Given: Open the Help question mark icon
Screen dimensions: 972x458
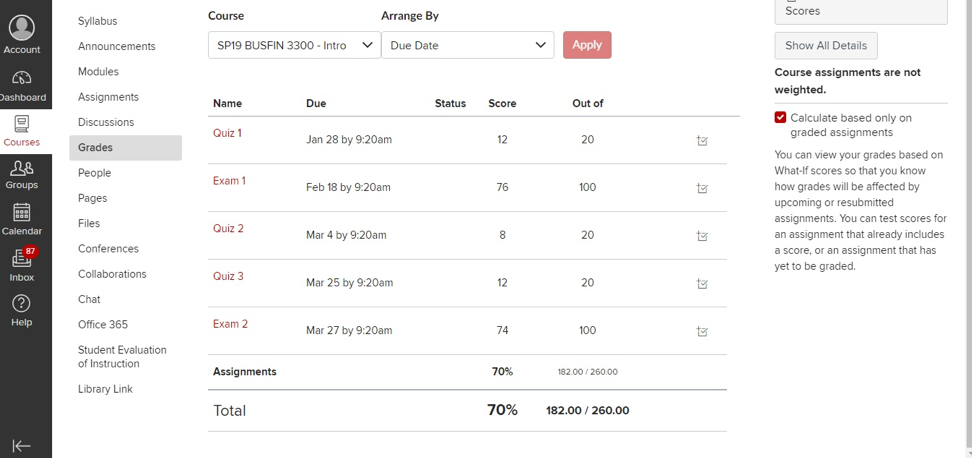Looking at the screenshot, I should click(x=22, y=304).
